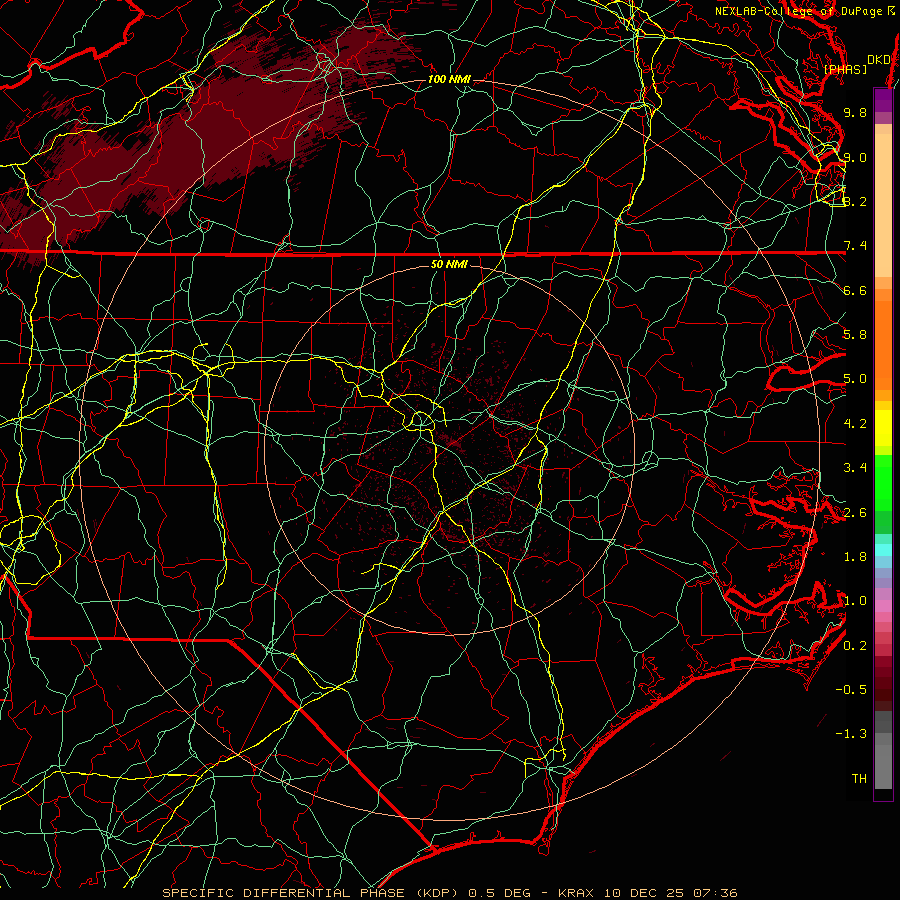Screen dimensions: 900x900
Task: Pick the cyan color bar segment
Action: [x=883, y=550]
